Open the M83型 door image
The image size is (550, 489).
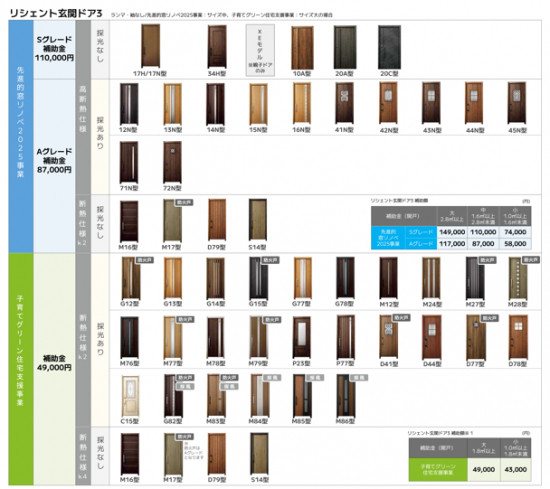pyautogui.click(x=216, y=396)
